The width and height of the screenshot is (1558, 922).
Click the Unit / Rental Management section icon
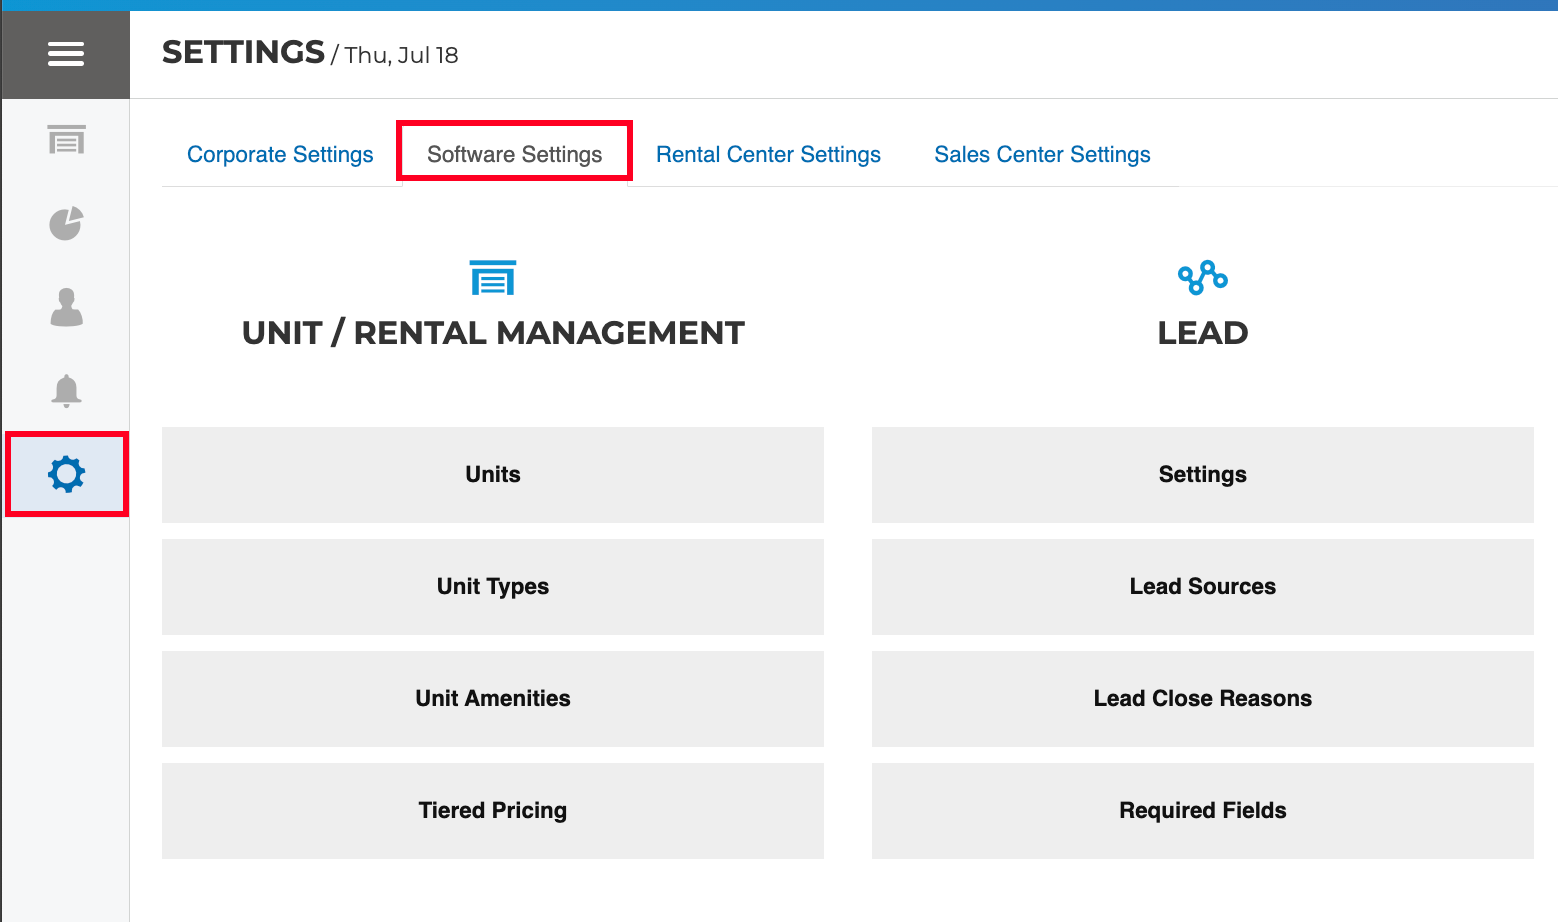[x=493, y=278]
